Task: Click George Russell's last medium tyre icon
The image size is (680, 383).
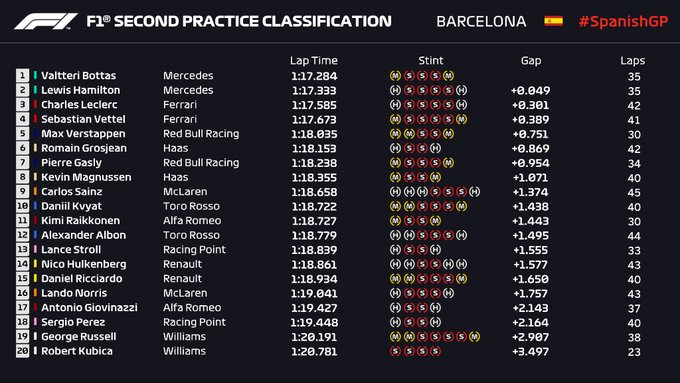Action: 474,337
